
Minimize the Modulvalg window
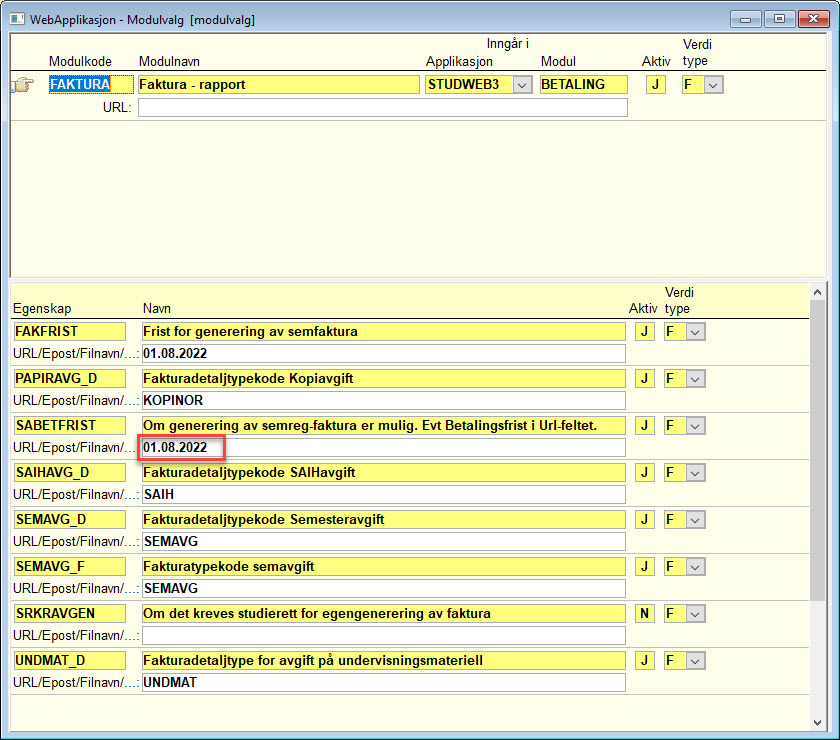745,19
